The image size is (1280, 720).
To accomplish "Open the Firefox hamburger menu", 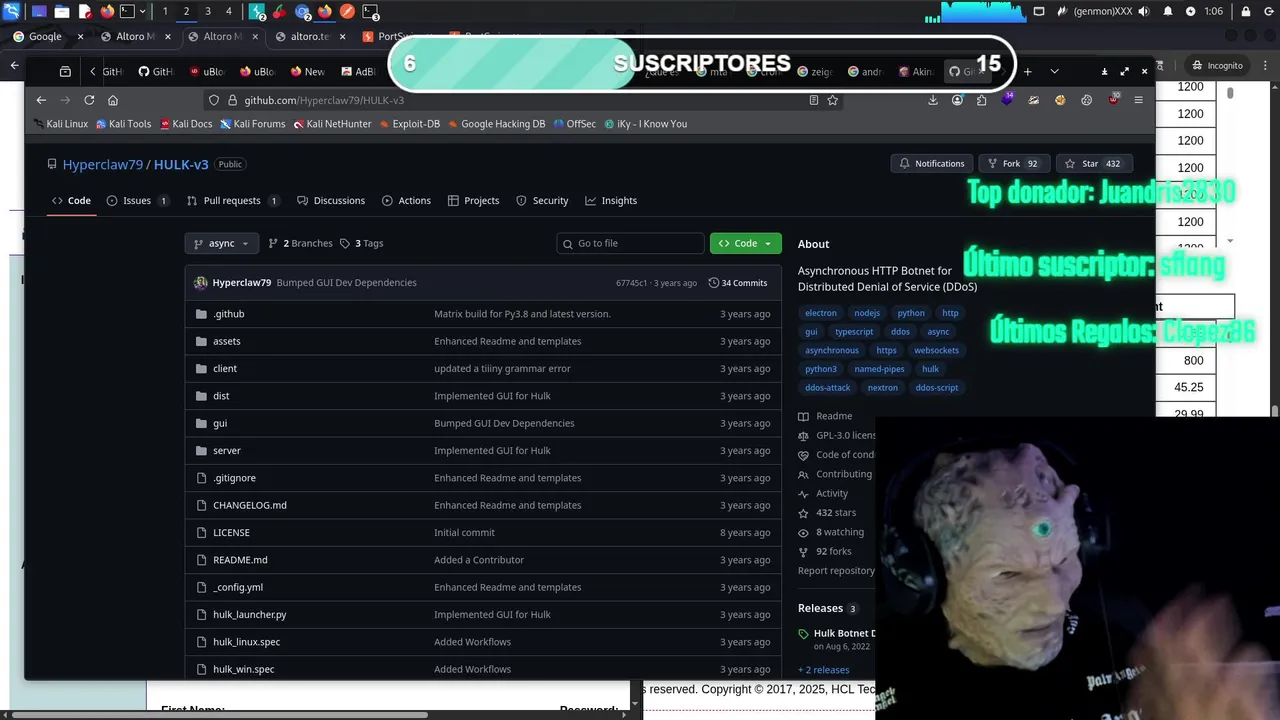I will click(x=1138, y=100).
